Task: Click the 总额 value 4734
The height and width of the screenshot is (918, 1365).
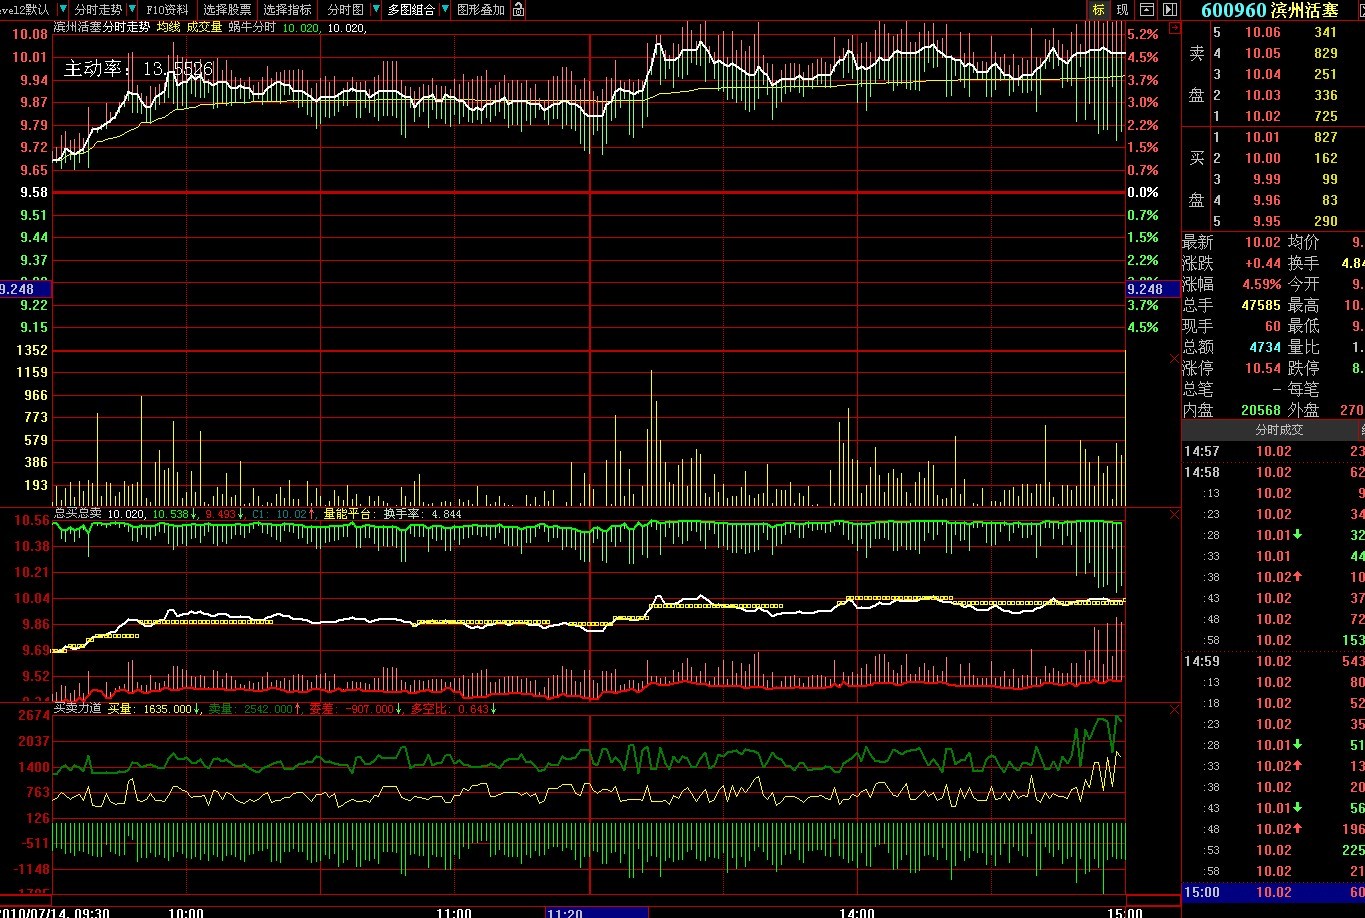Action: tap(1265, 347)
